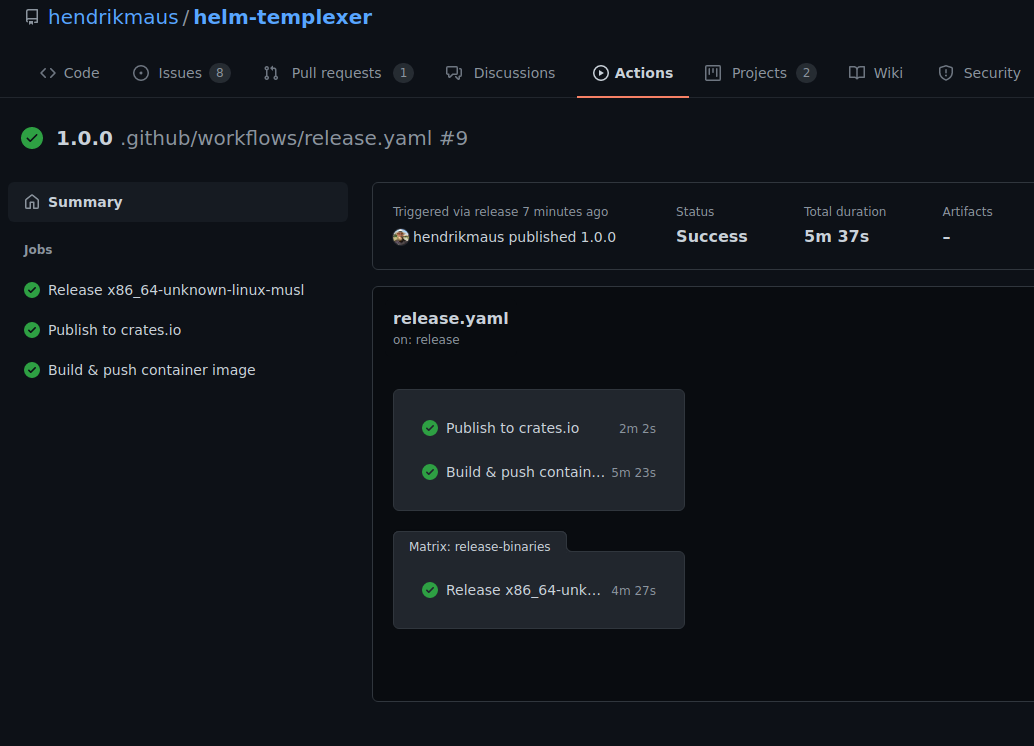Click the Triggered via release 7 minutes ago text
This screenshot has width=1034, height=746.
pyautogui.click(x=501, y=212)
